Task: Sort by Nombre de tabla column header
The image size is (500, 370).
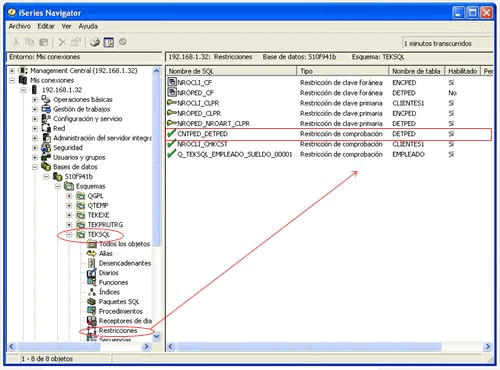Action: click(417, 71)
